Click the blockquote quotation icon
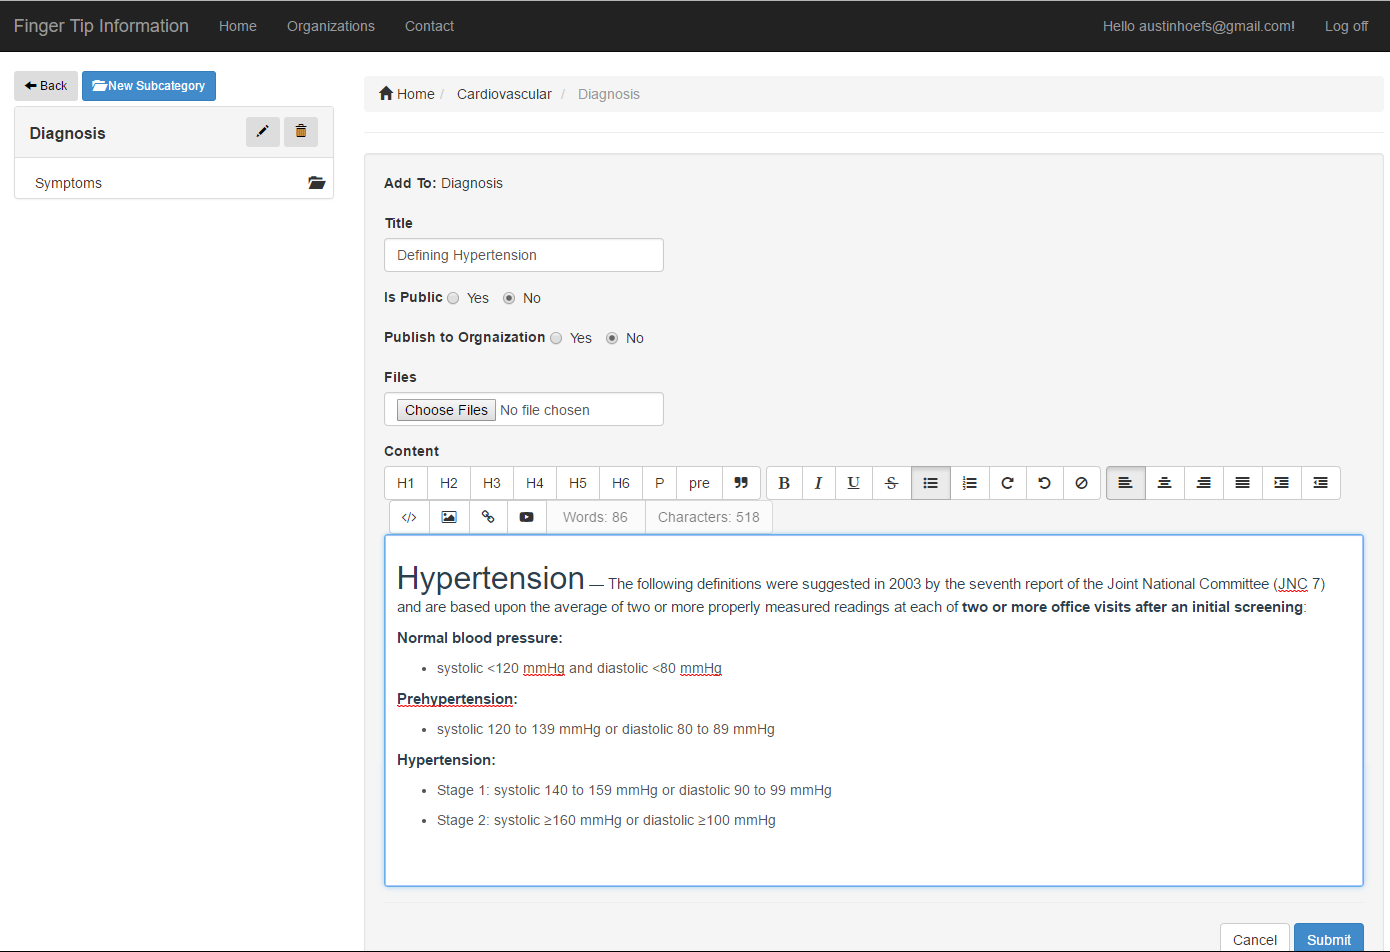Screen dimensions: 1390x952 point(741,483)
